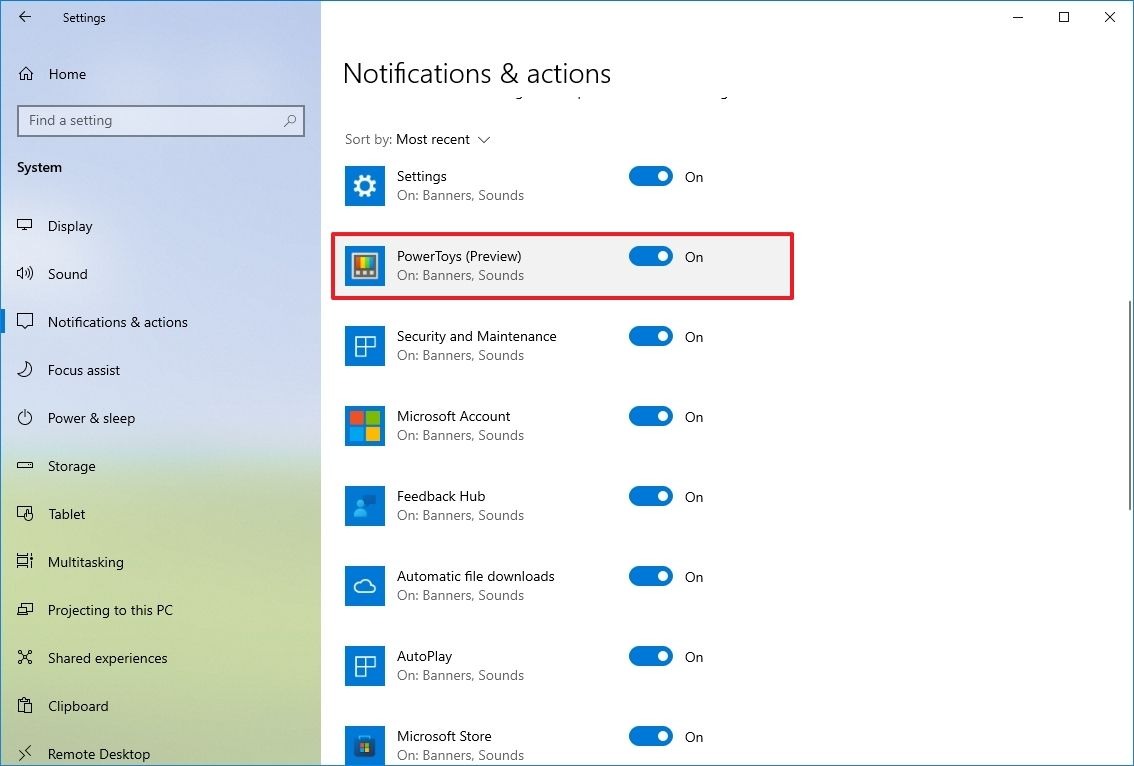Click the Projecting to this PC icon
This screenshot has width=1134, height=766.
(x=25, y=610)
